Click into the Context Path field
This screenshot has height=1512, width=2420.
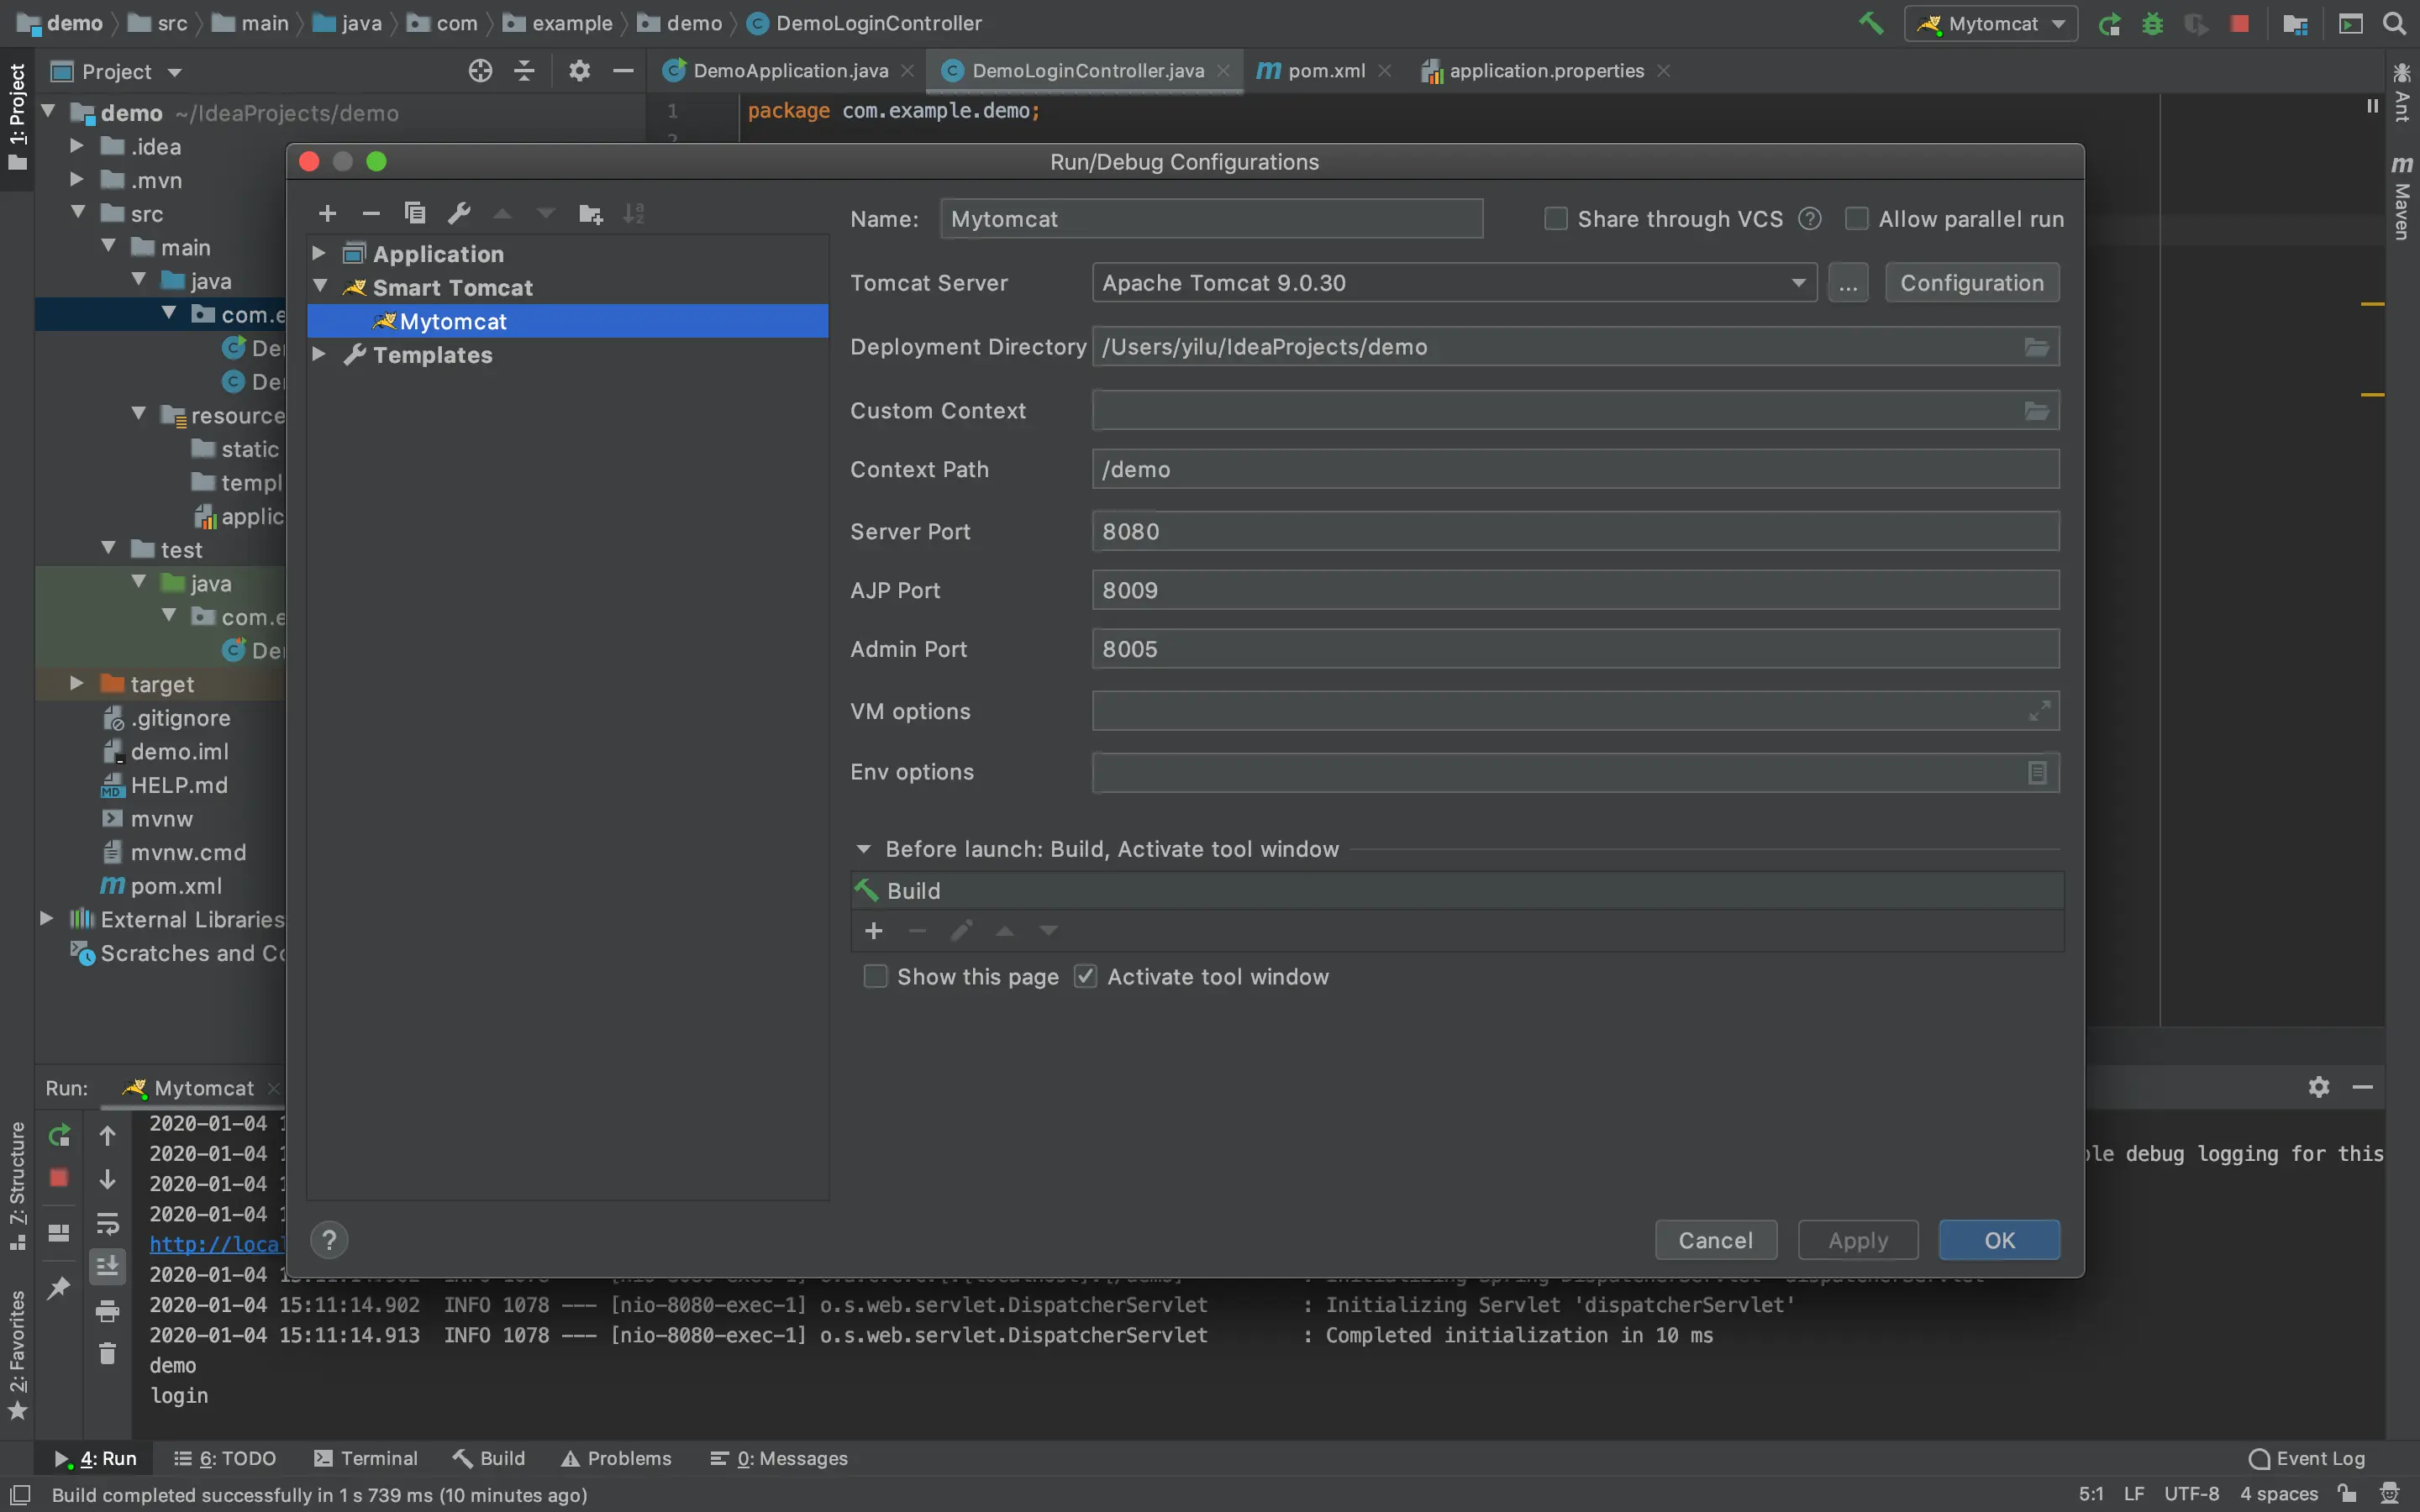(1574, 469)
